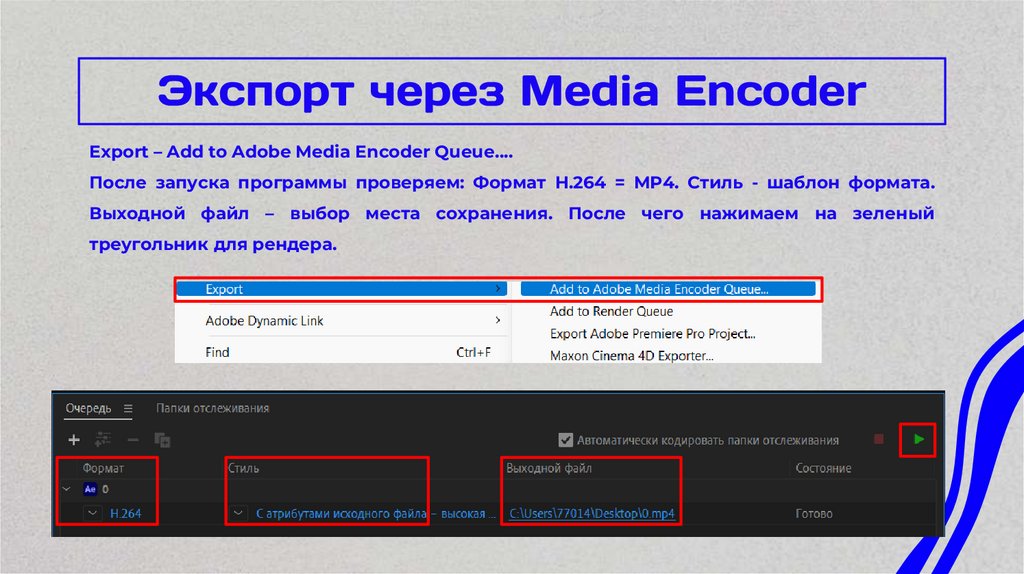Click the source name 0 in the queue

[x=105, y=489]
